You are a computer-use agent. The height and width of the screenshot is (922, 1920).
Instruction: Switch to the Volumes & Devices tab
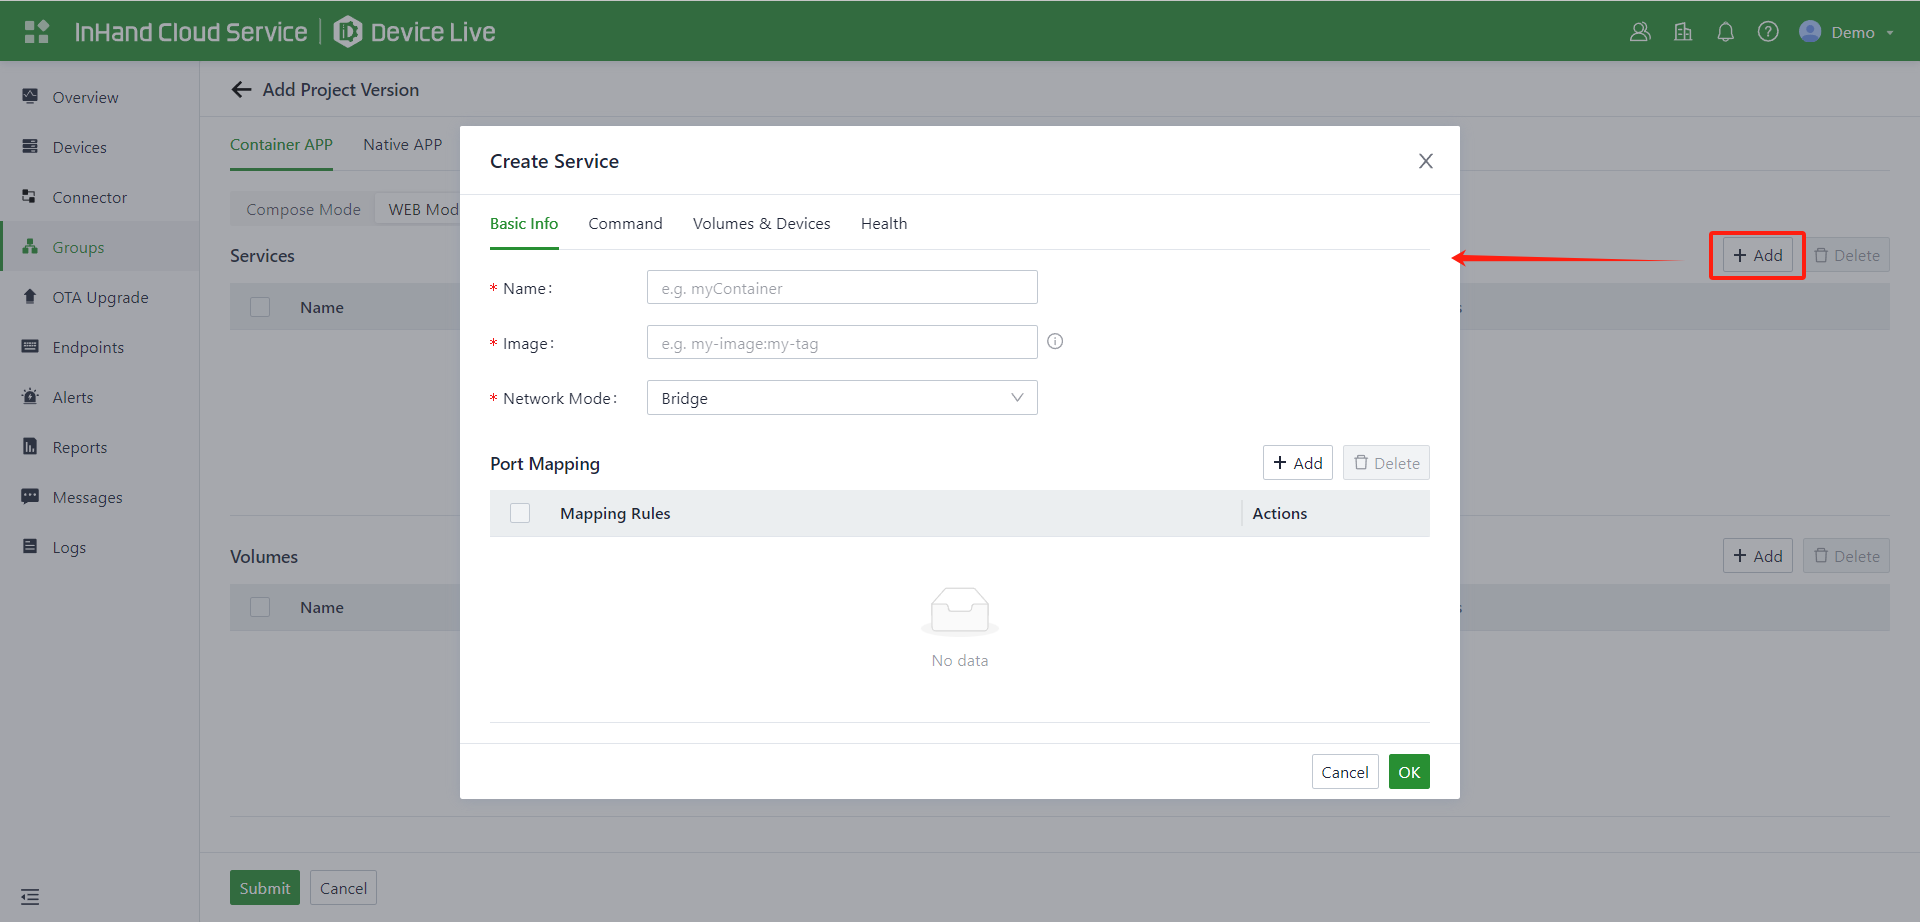pyautogui.click(x=761, y=224)
